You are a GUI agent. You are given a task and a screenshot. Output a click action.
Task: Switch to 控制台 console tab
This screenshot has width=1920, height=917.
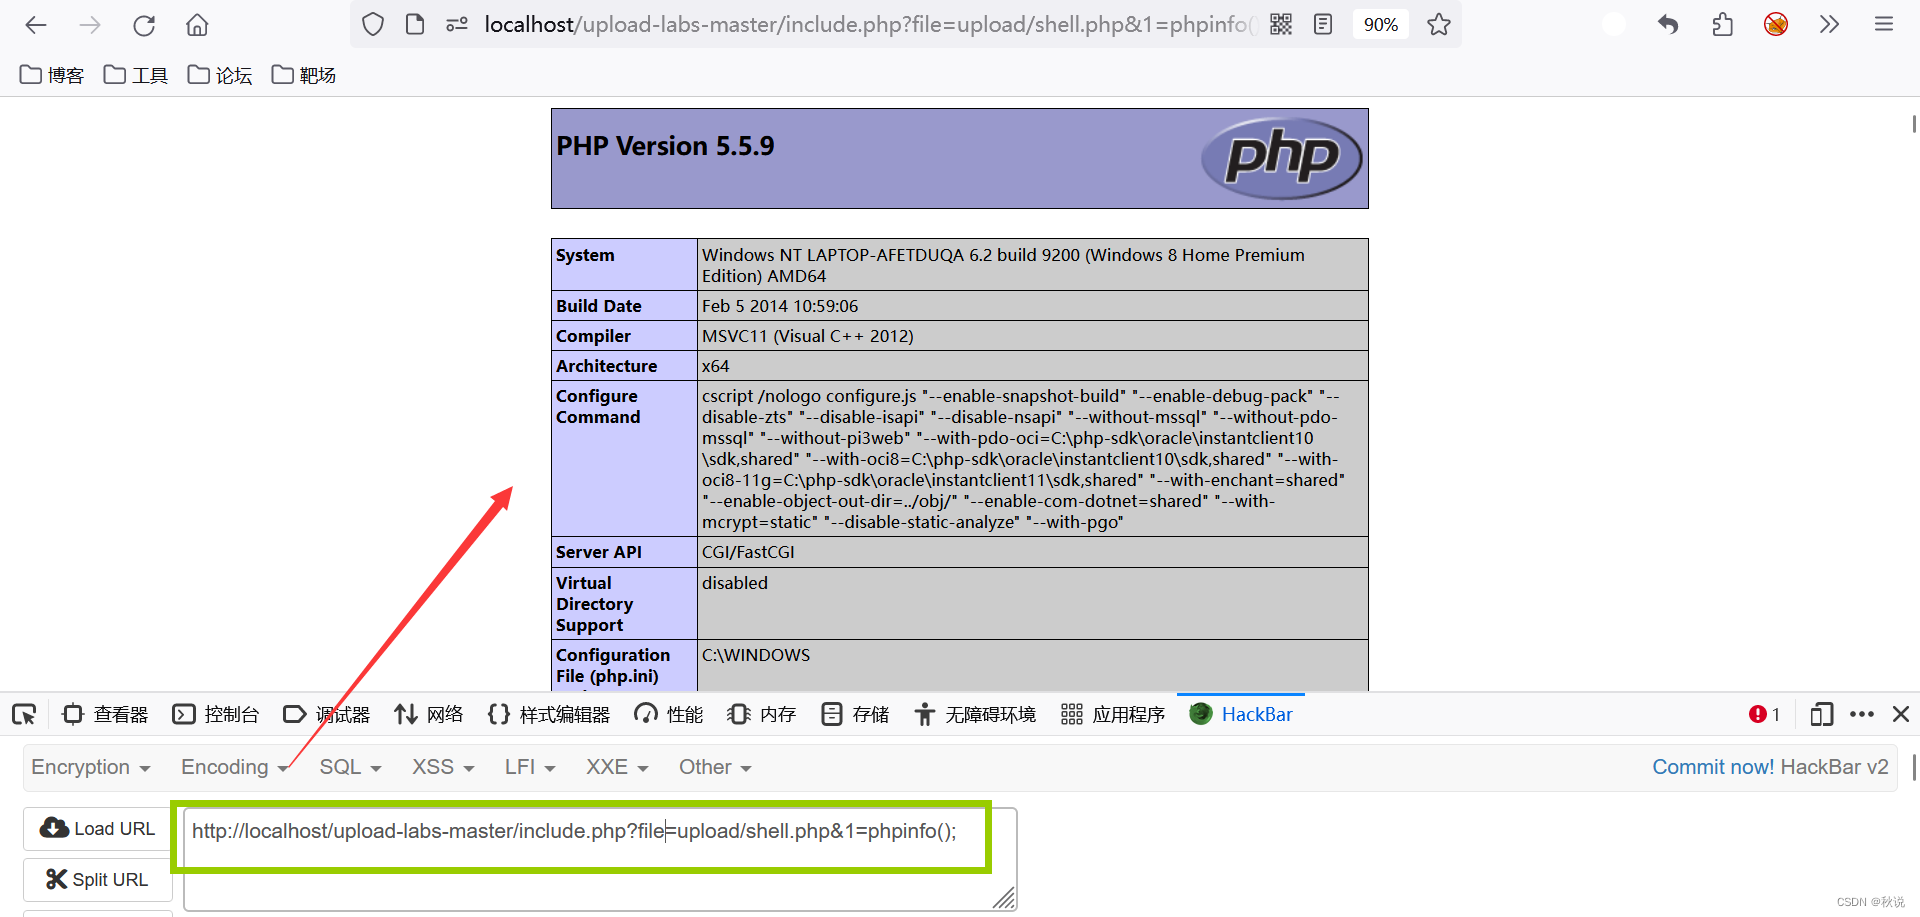(216, 714)
